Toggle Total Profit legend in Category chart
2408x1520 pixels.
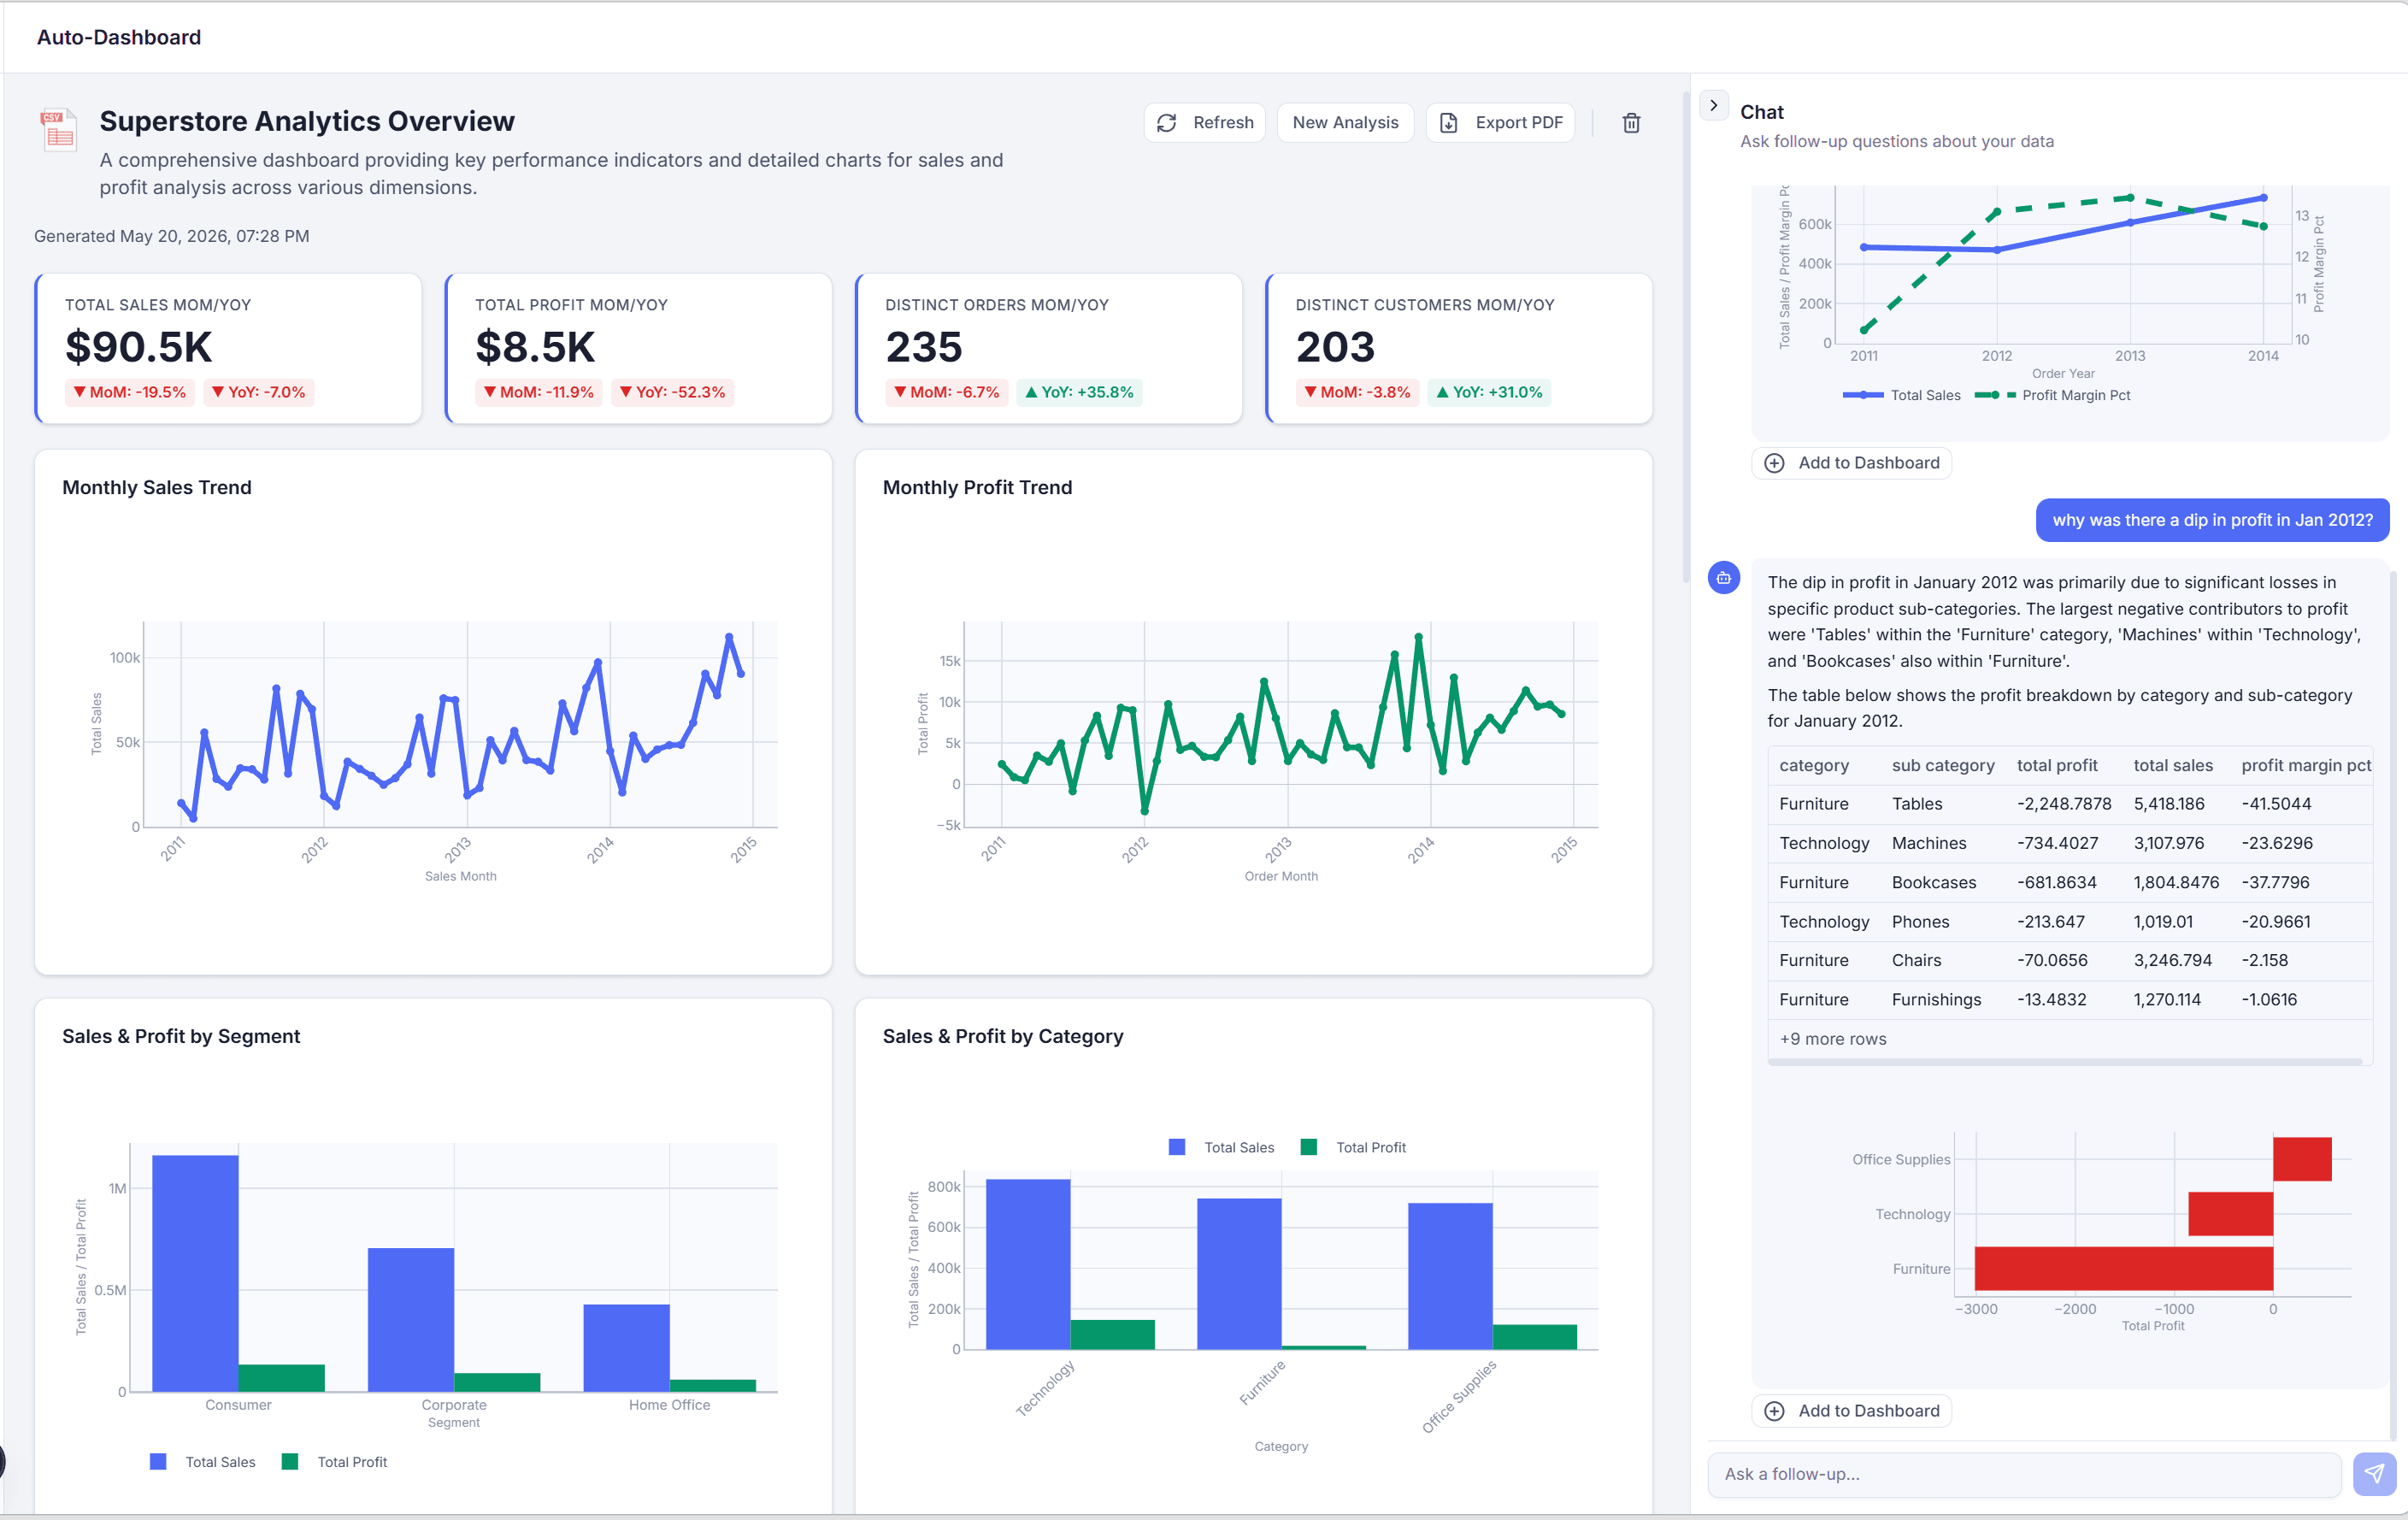[x=1353, y=1147]
